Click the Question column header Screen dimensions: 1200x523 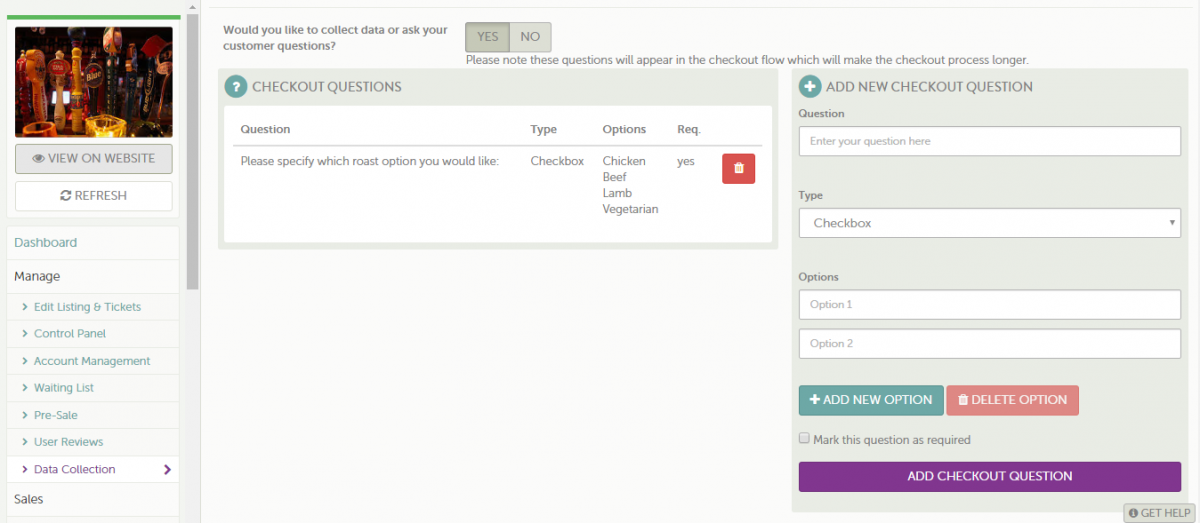click(265, 129)
